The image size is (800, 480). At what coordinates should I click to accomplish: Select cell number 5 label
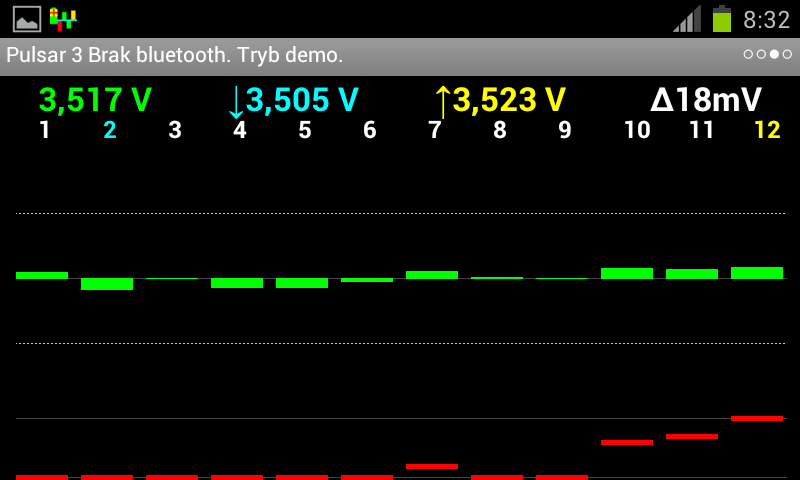click(x=305, y=130)
